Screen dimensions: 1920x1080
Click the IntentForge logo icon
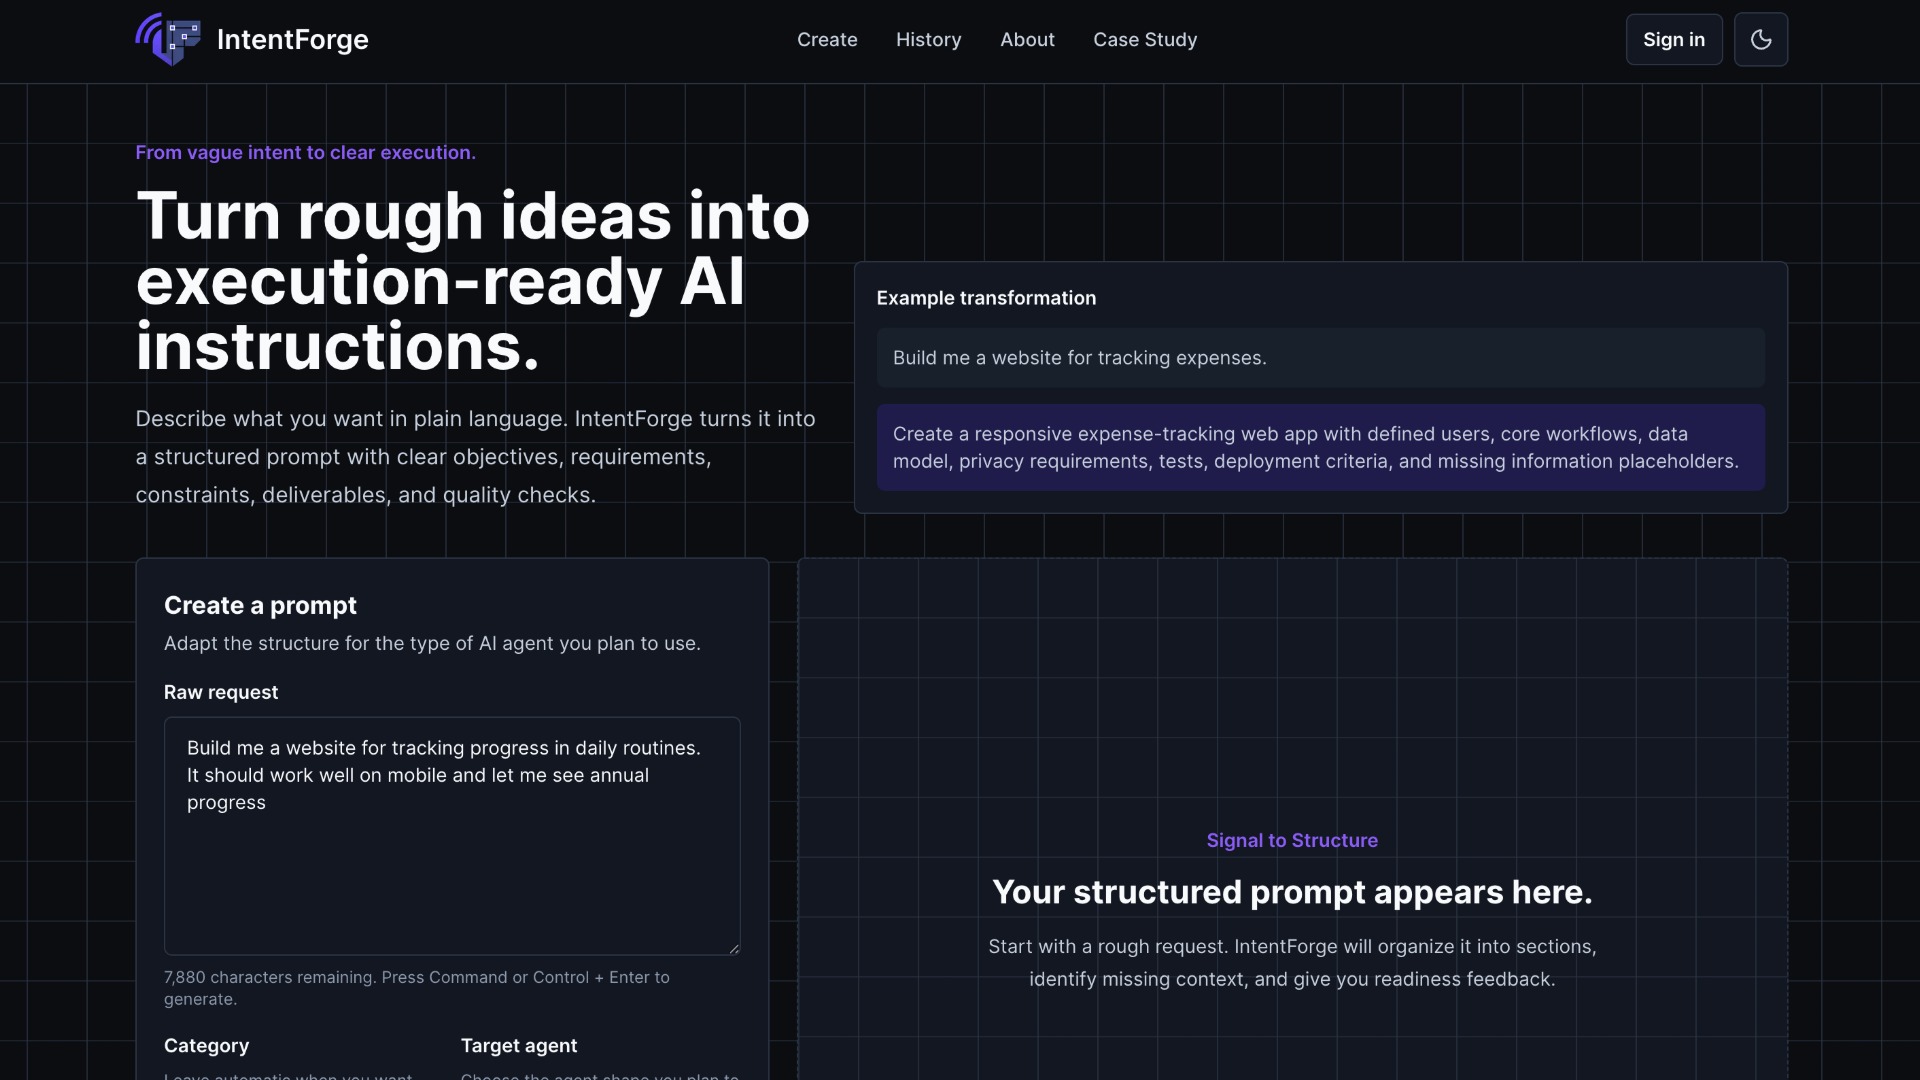pyautogui.click(x=168, y=39)
